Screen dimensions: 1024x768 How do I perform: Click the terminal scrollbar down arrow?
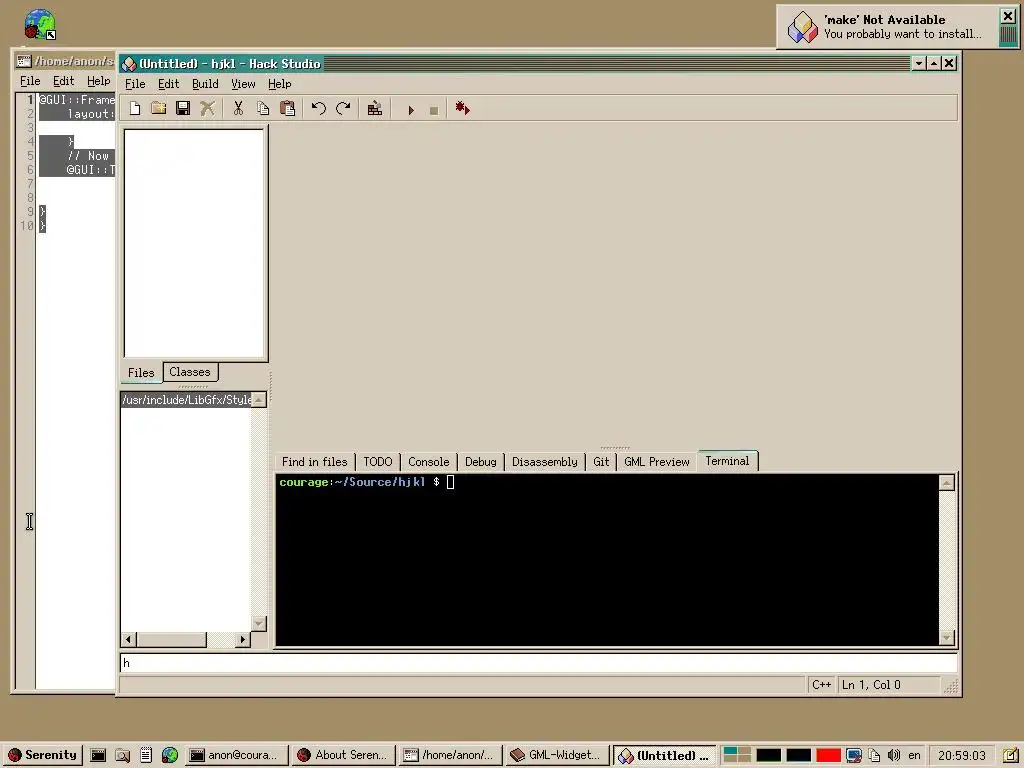click(x=947, y=637)
